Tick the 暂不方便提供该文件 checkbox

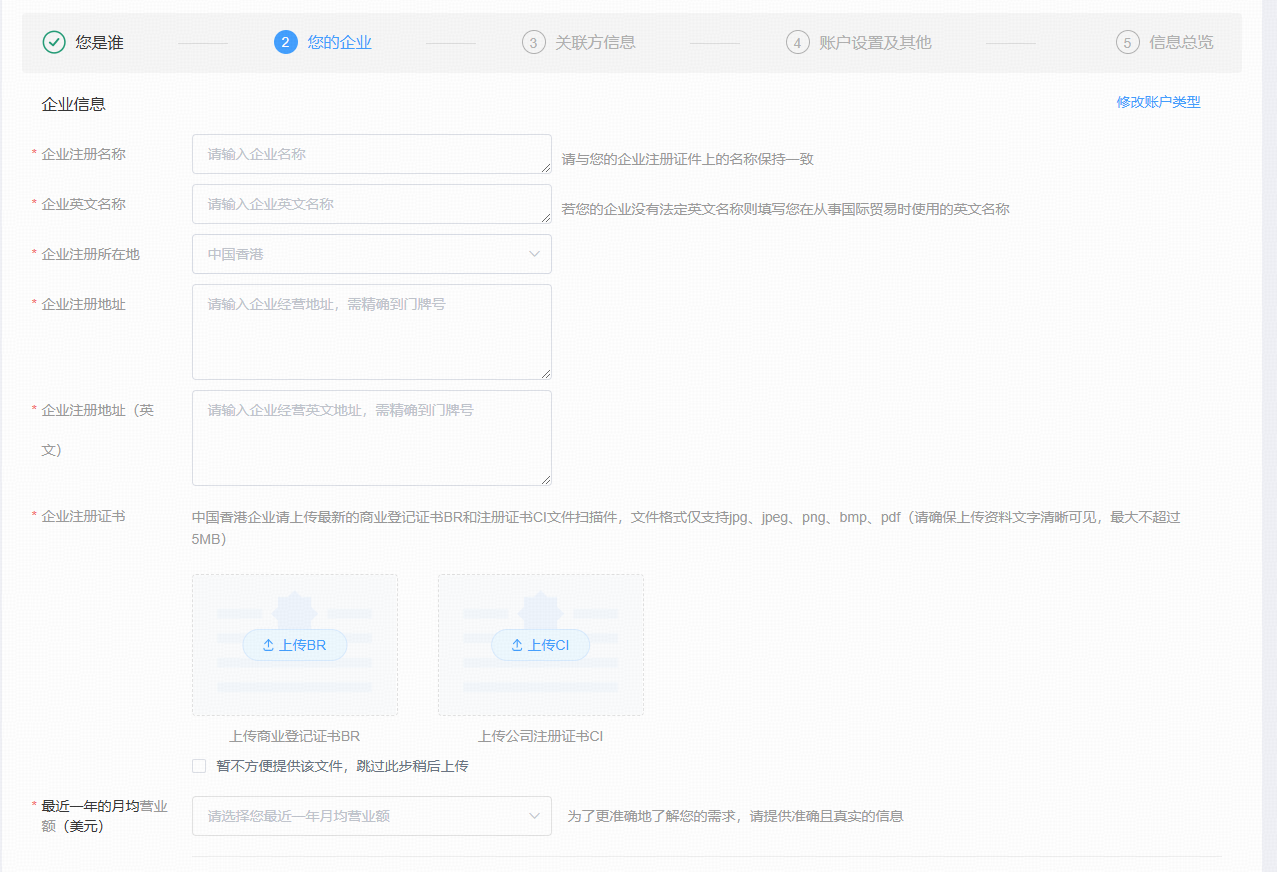click(x=199, y=766)
